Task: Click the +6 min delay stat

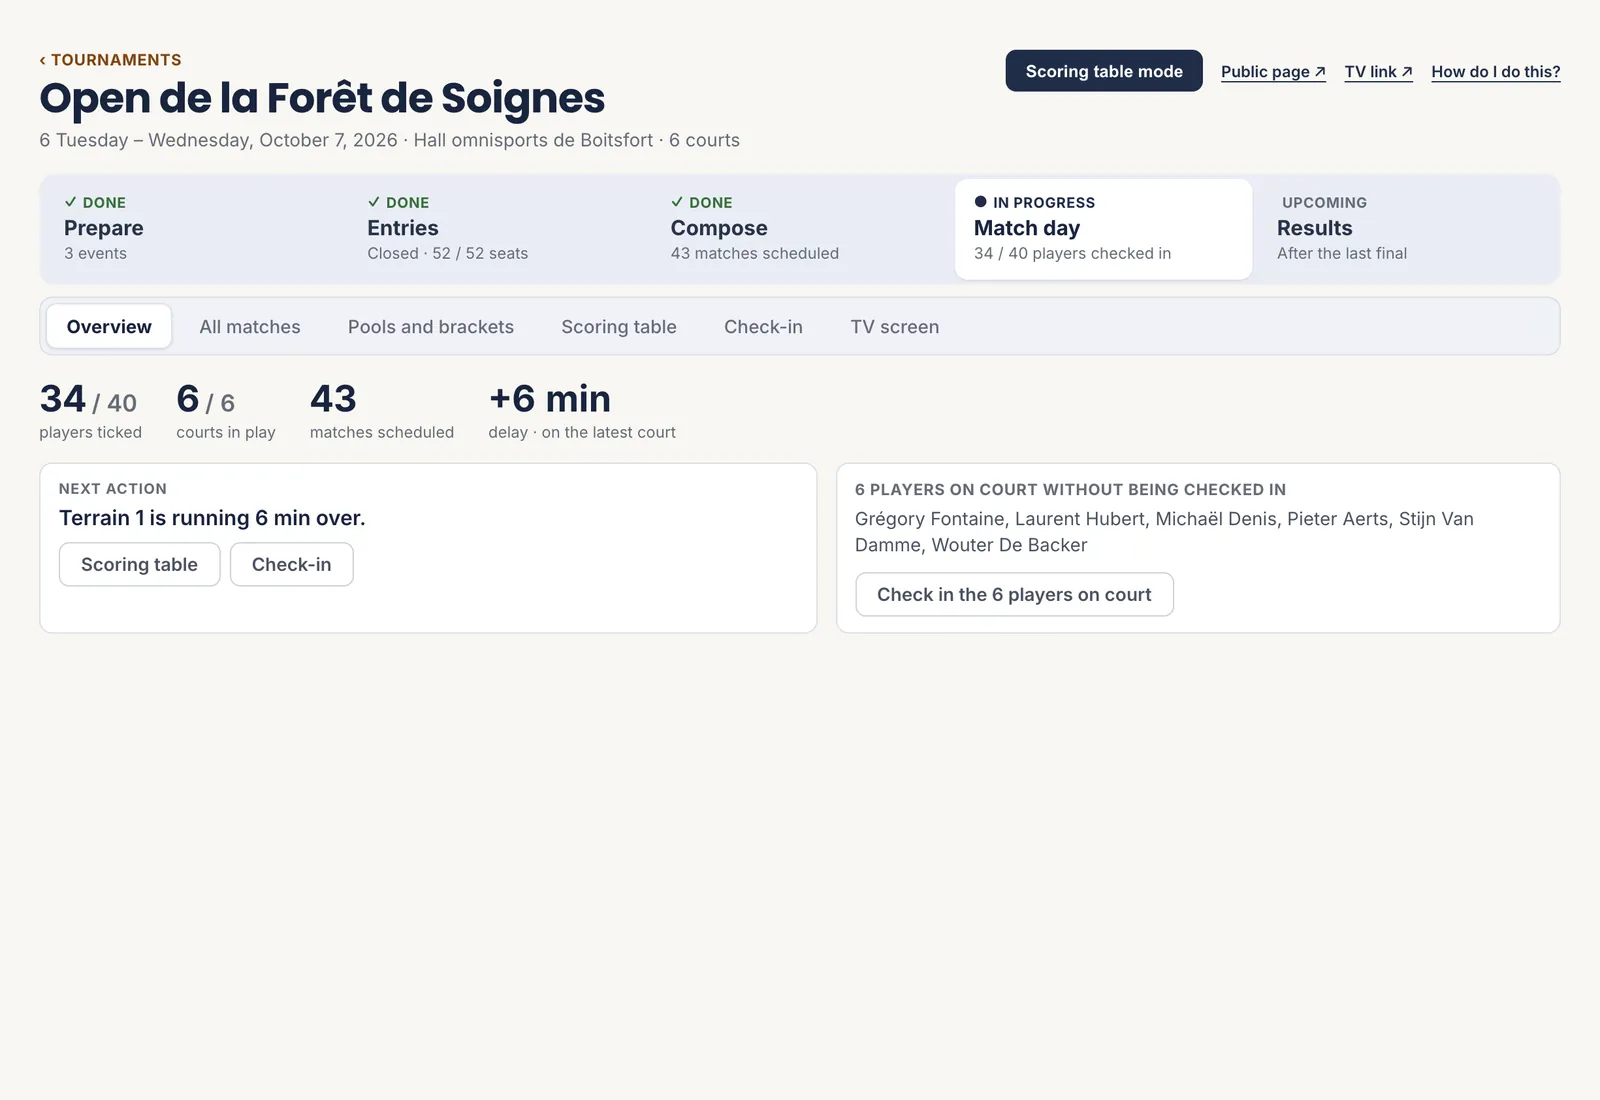Action: pyautogui.click(x=582, y=411)
